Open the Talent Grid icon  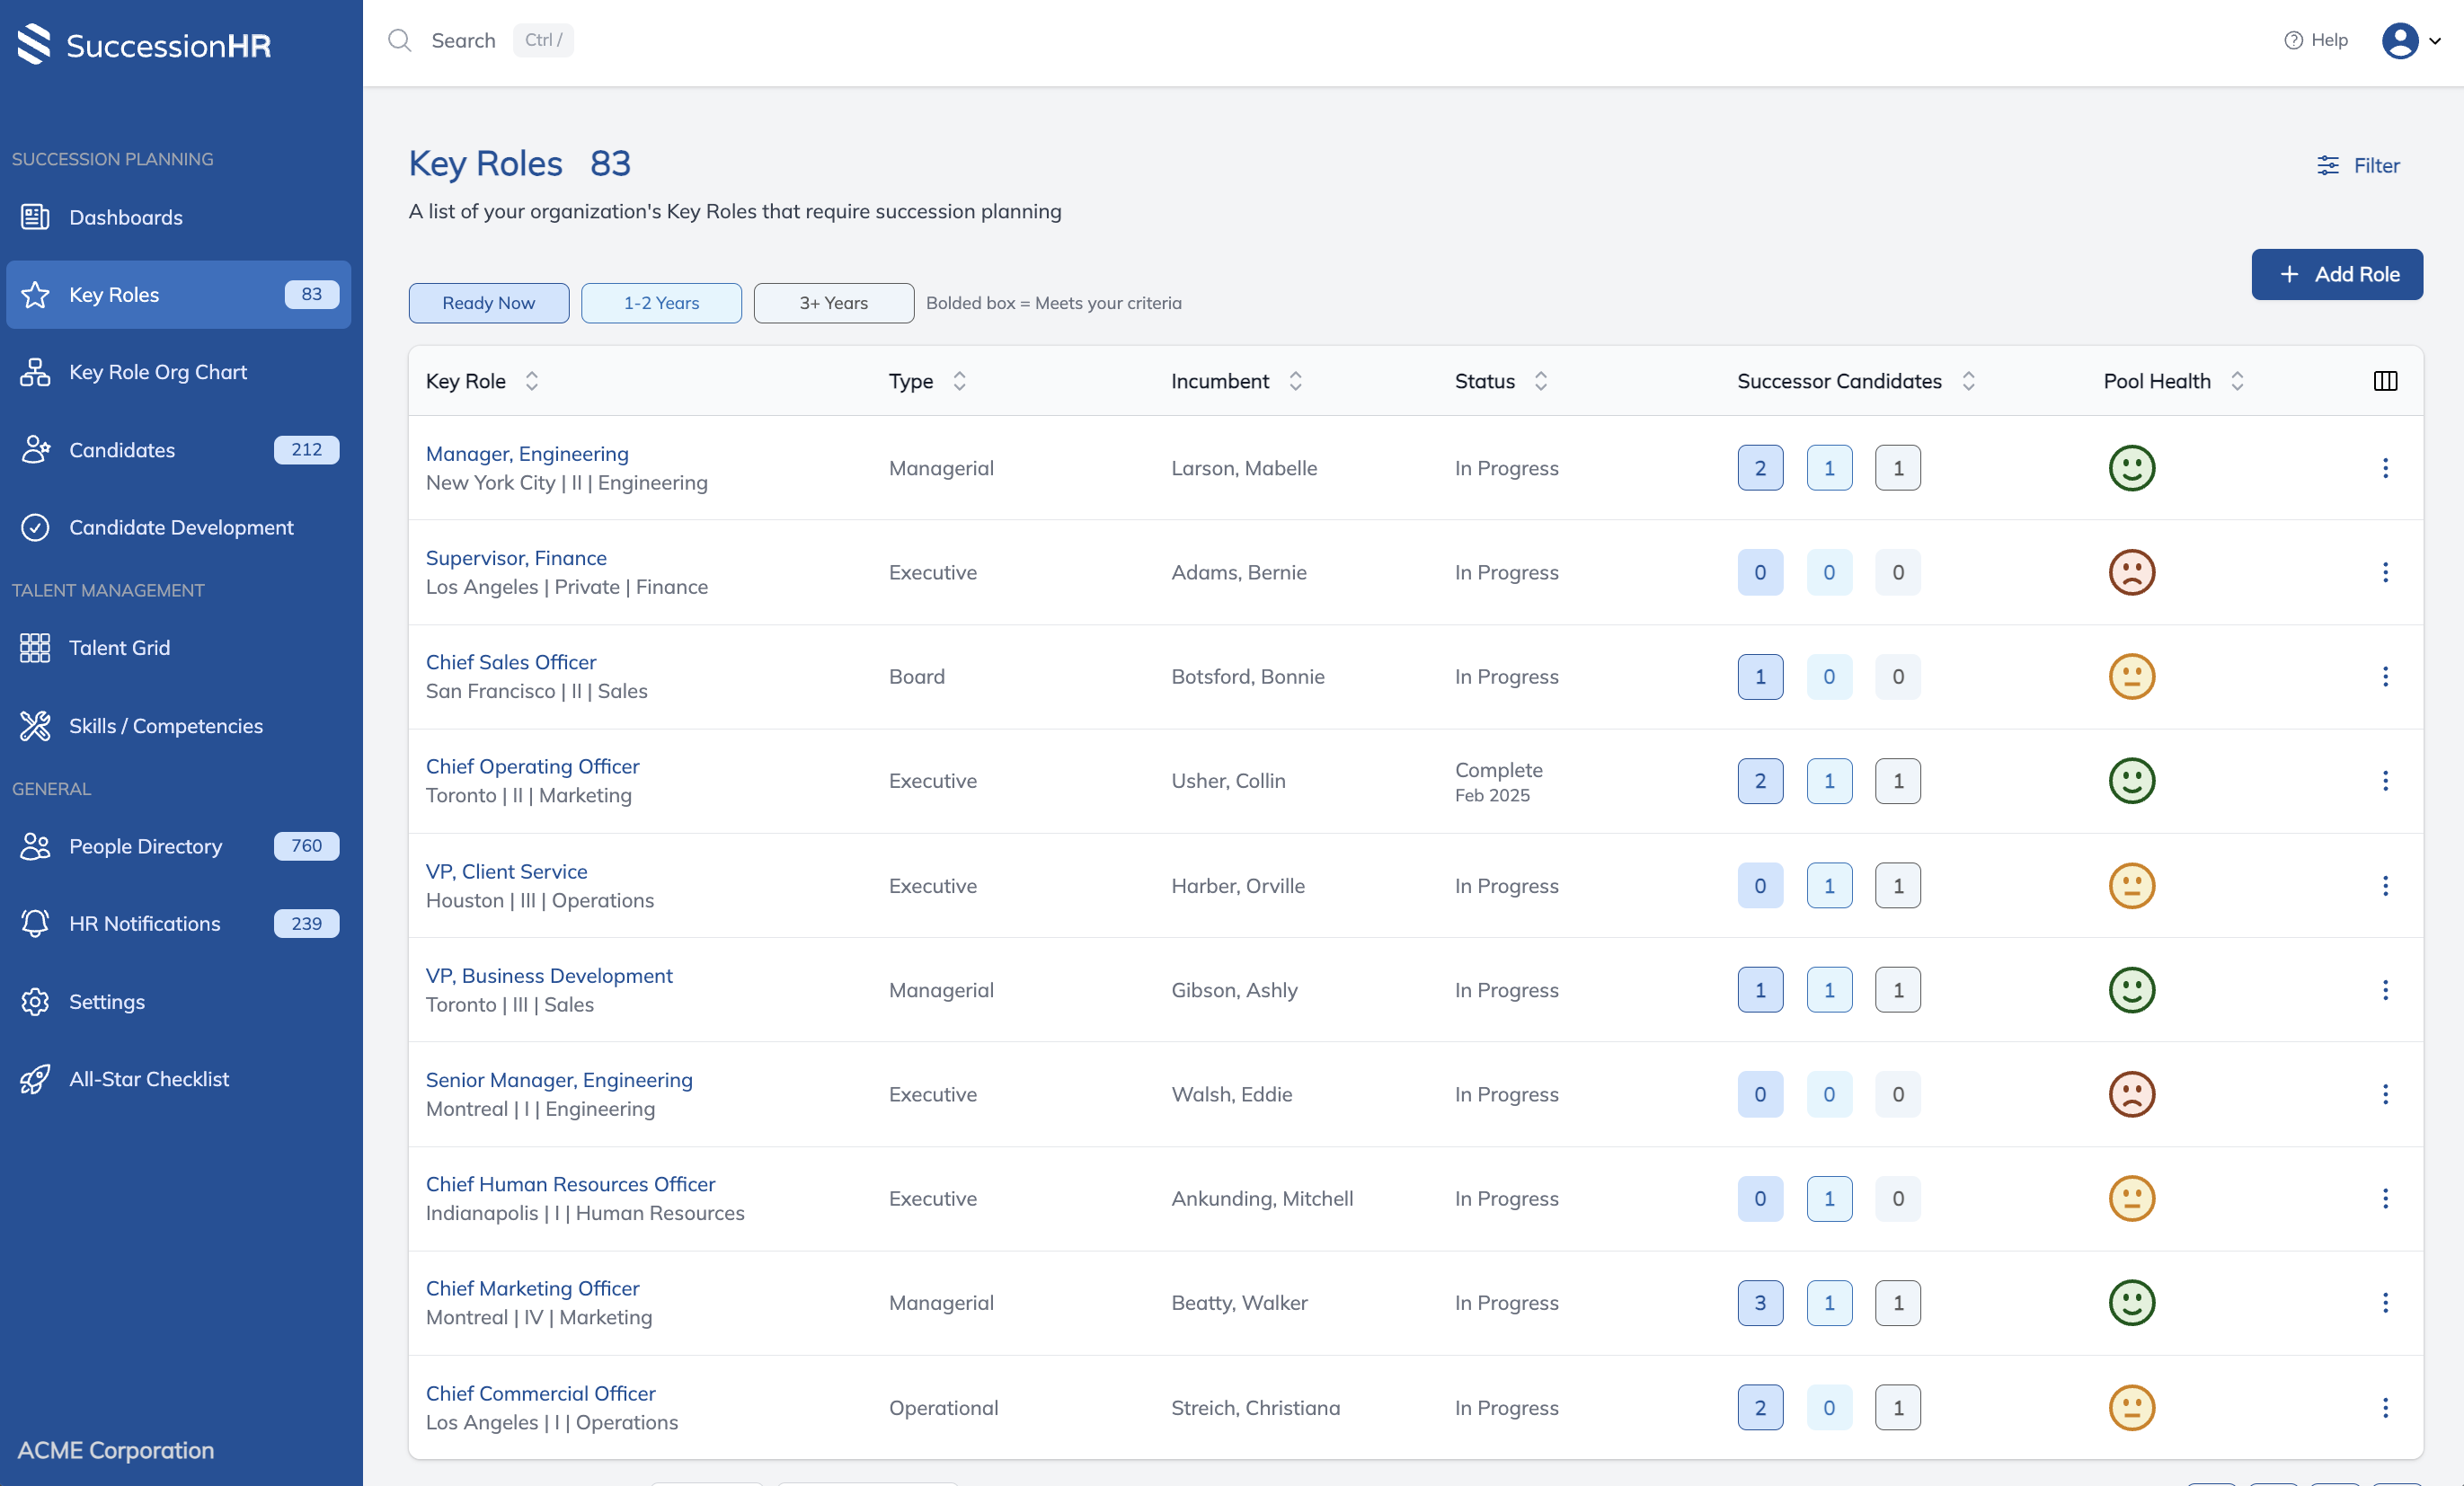click(x=36, y=648)
